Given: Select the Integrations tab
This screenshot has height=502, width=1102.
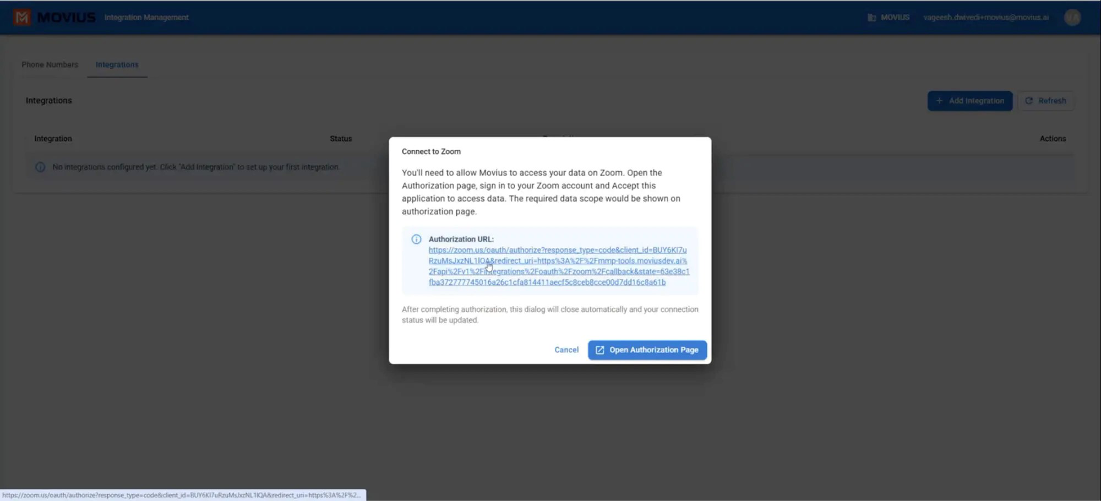Looking at the screenshot, I should pos(117,65).
